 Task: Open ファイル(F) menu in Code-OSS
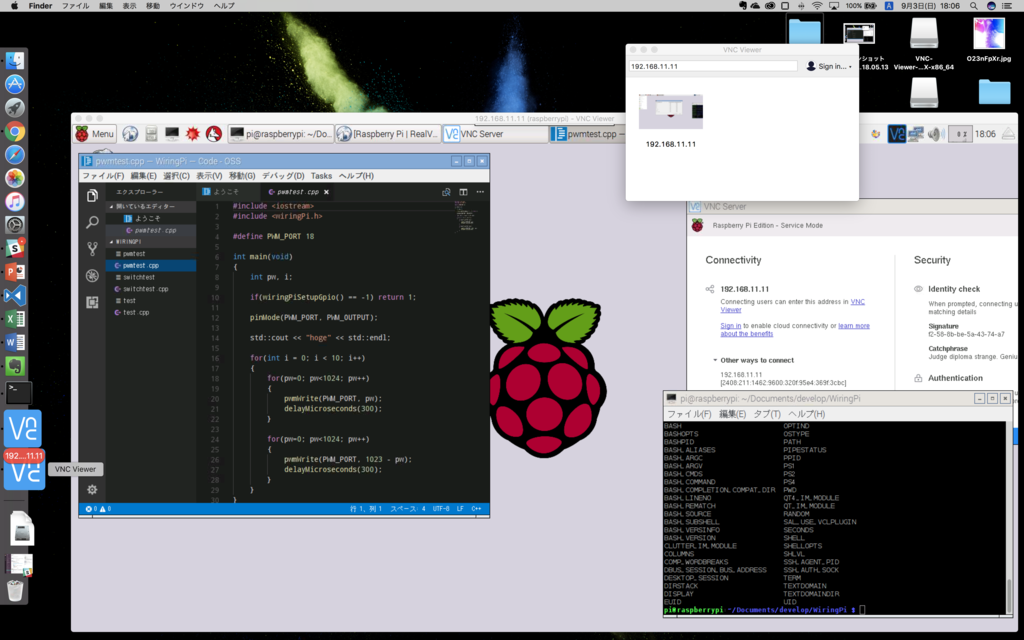103,176
